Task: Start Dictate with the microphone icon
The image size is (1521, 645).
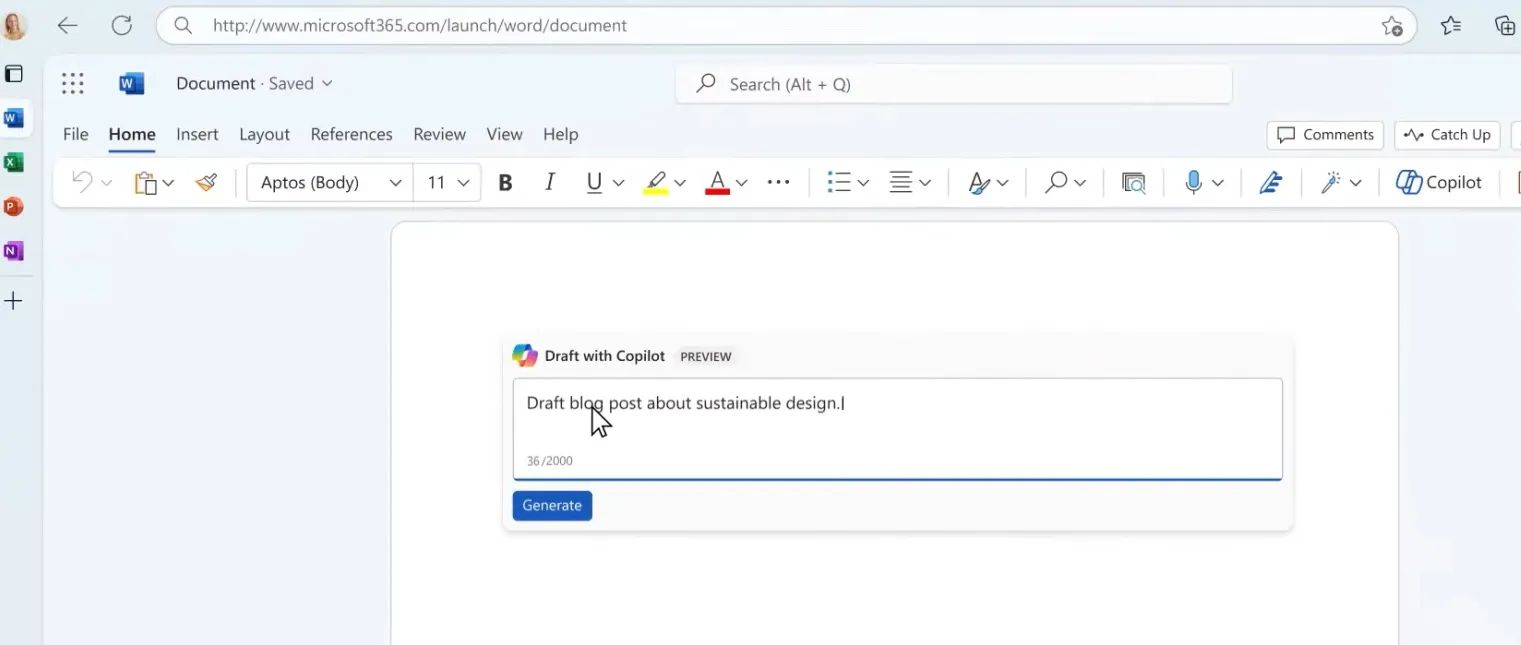Action: coord(1193,182)
